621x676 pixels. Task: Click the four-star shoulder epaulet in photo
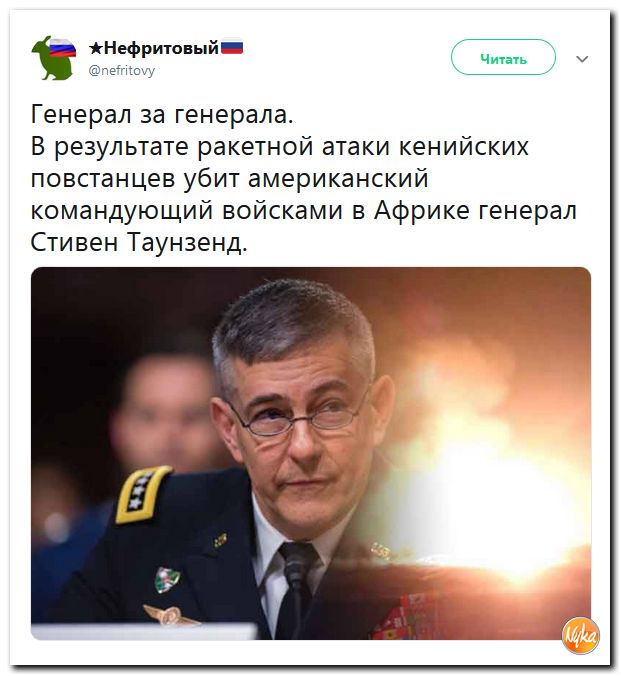[x=141, y=494]
